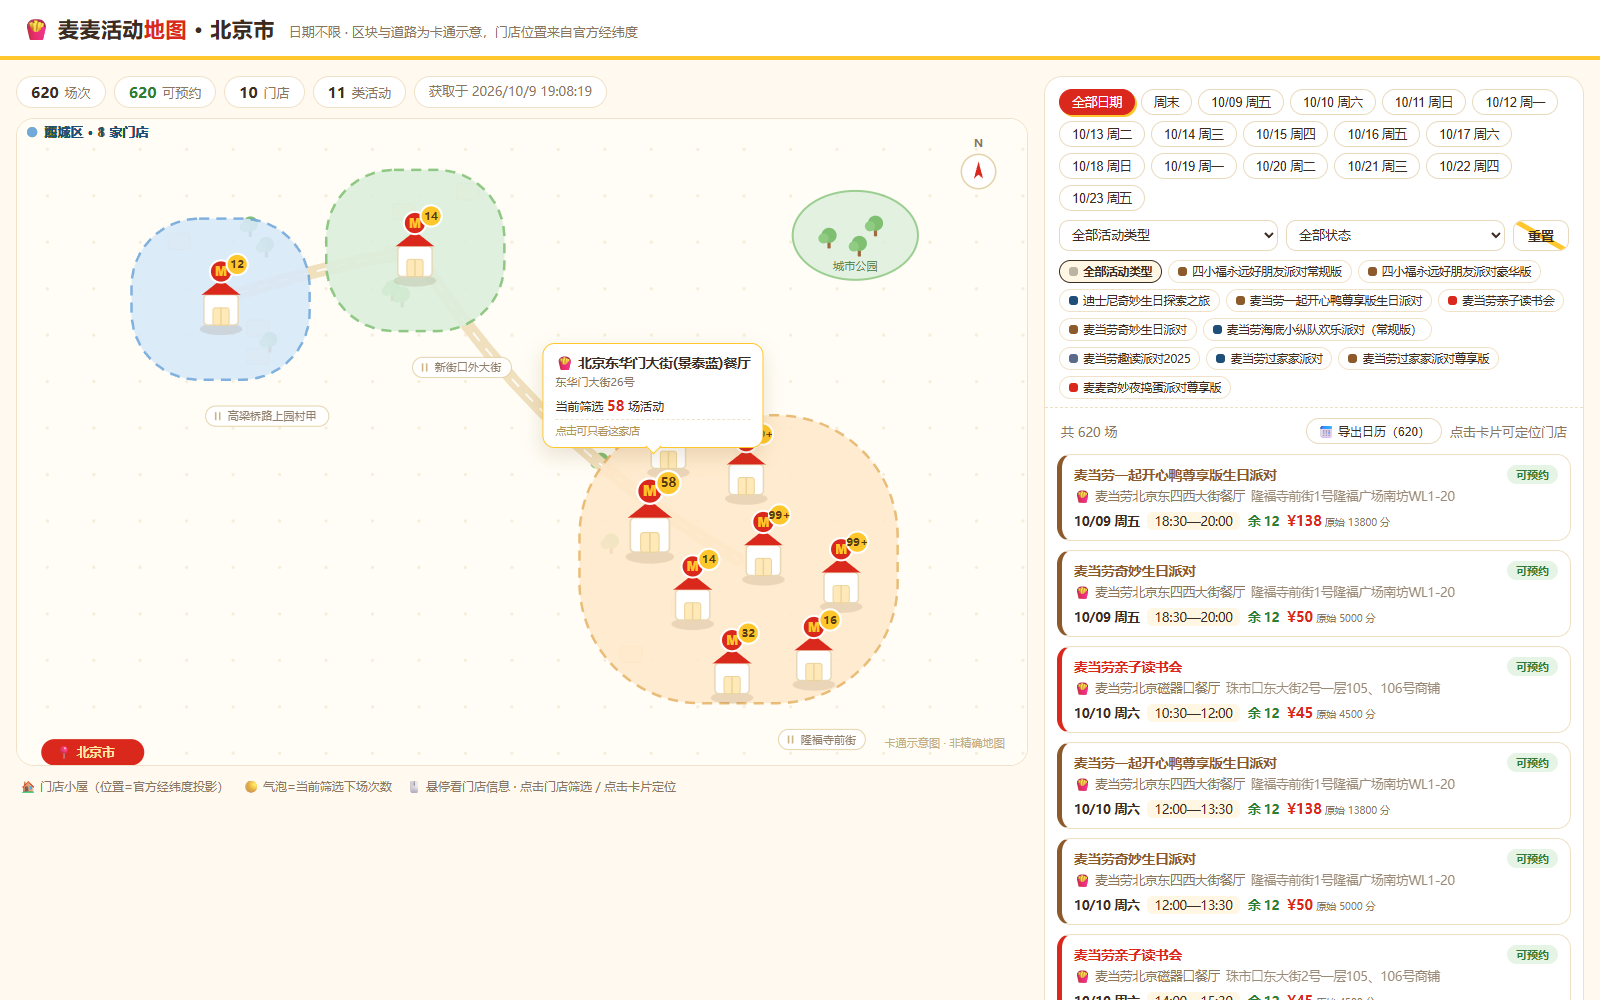The width and height of the screenshot is (1600, 1000).
Task: Pick date chip 10/23 周五
Action: [x=1102, y=198]
